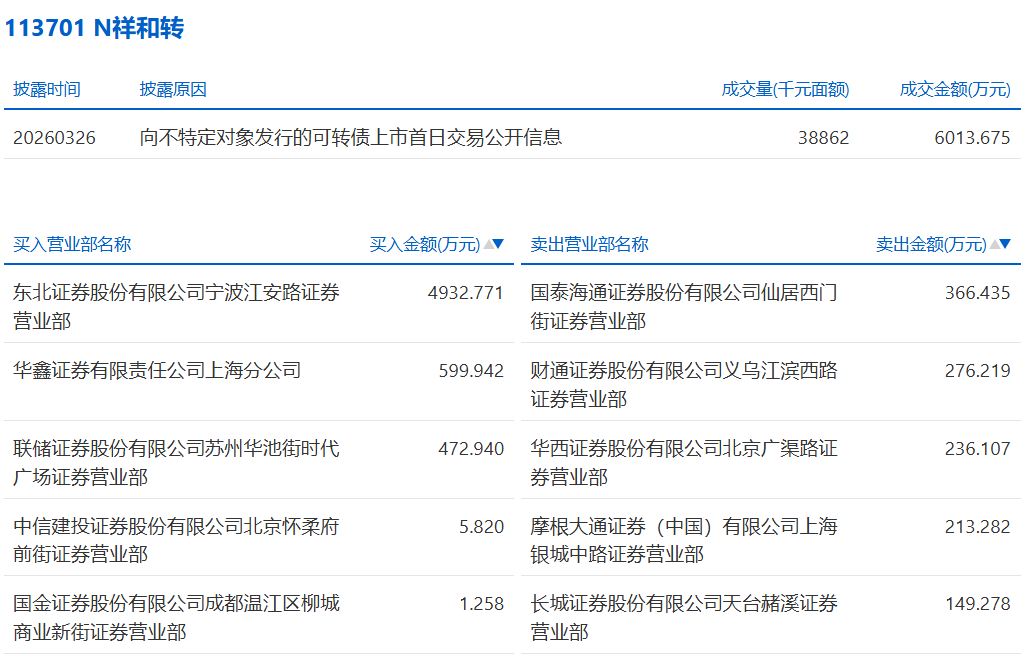Select 东北证券宁波江安路 buyer row

click(176, 306)
